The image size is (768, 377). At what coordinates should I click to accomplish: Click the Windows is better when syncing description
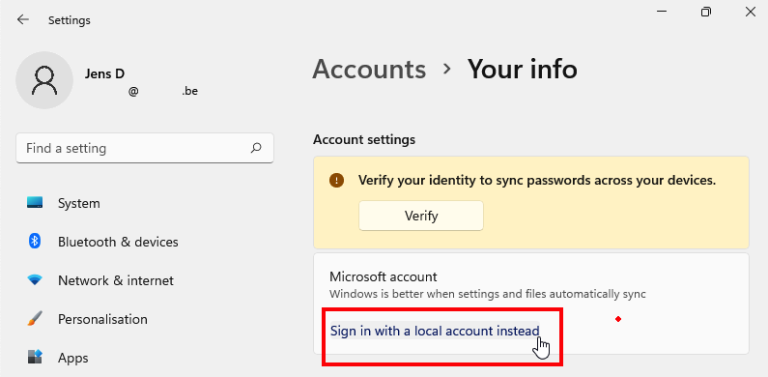point(487,294)
